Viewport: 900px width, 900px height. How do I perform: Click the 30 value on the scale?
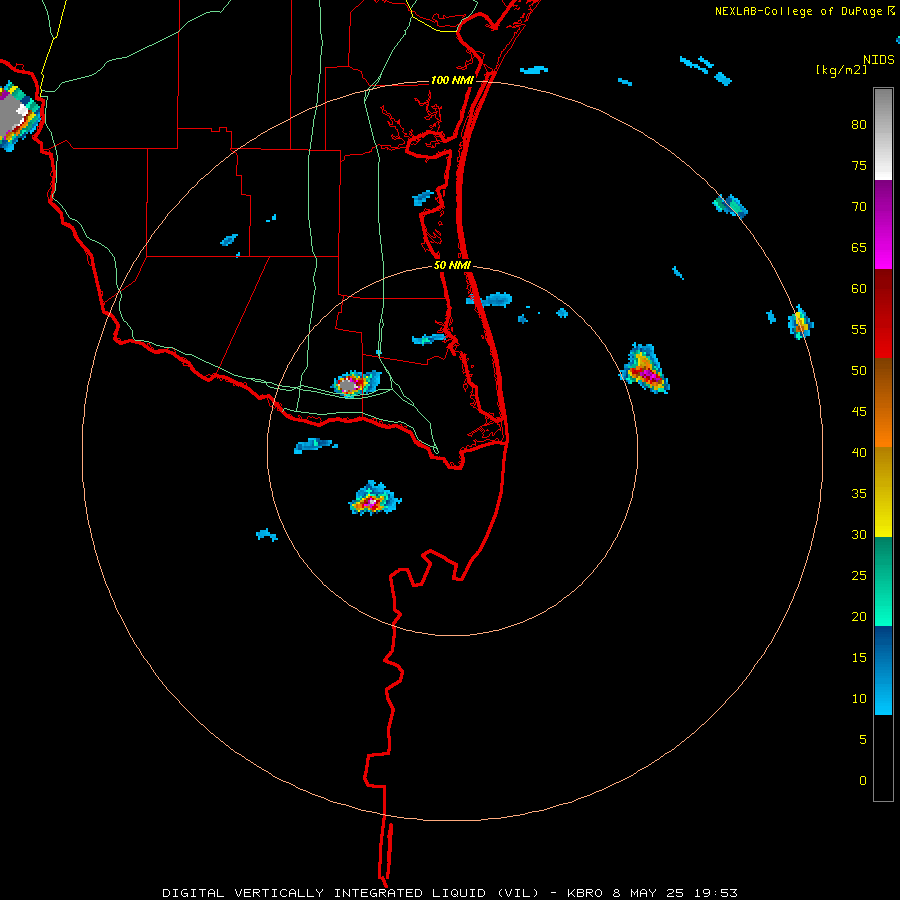pyautogui.click(x=859, y=534)
